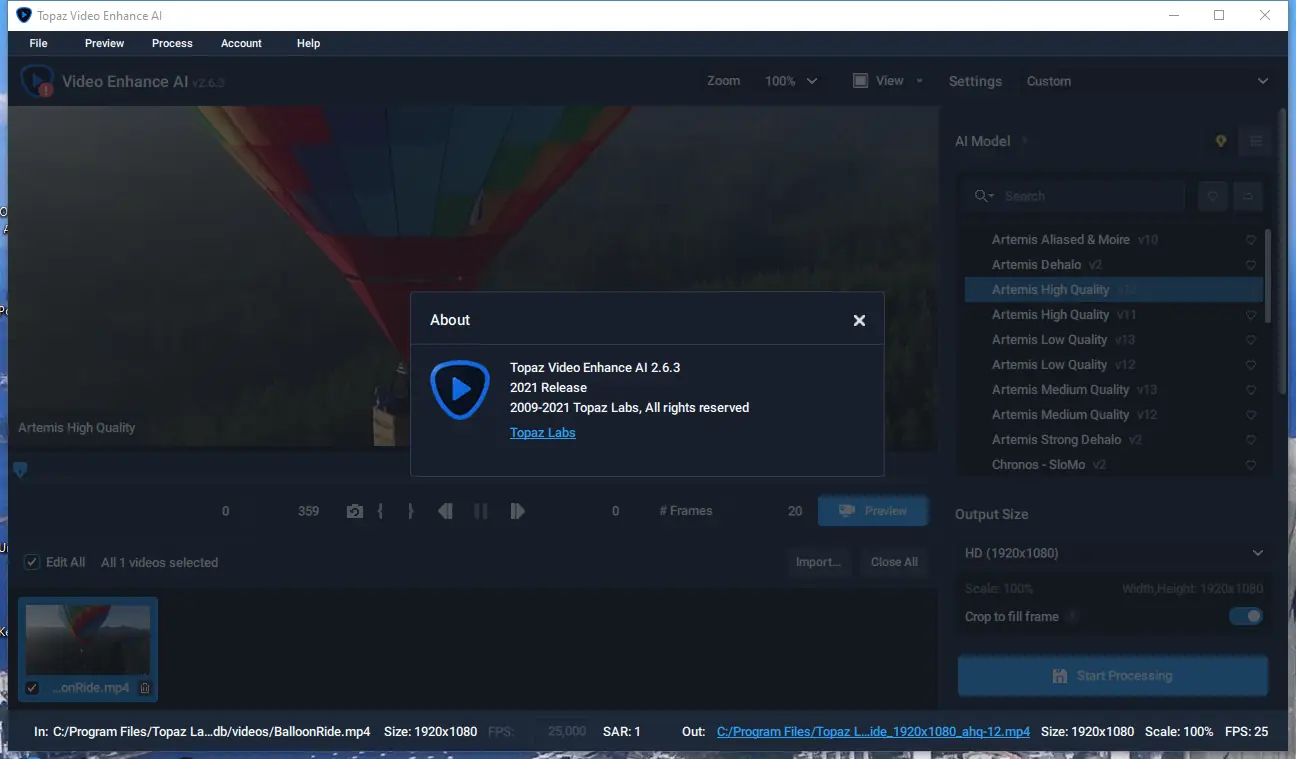
Task: Click the Topaz play-shield logo in About dialog
Action: tap(460, 390)
